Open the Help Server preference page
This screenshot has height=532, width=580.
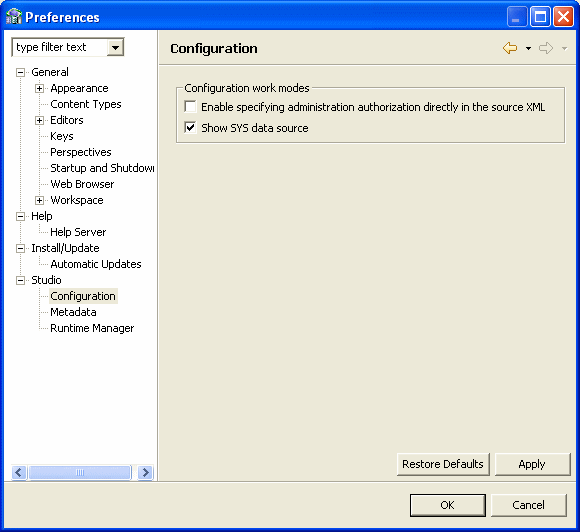pos(78,232)
